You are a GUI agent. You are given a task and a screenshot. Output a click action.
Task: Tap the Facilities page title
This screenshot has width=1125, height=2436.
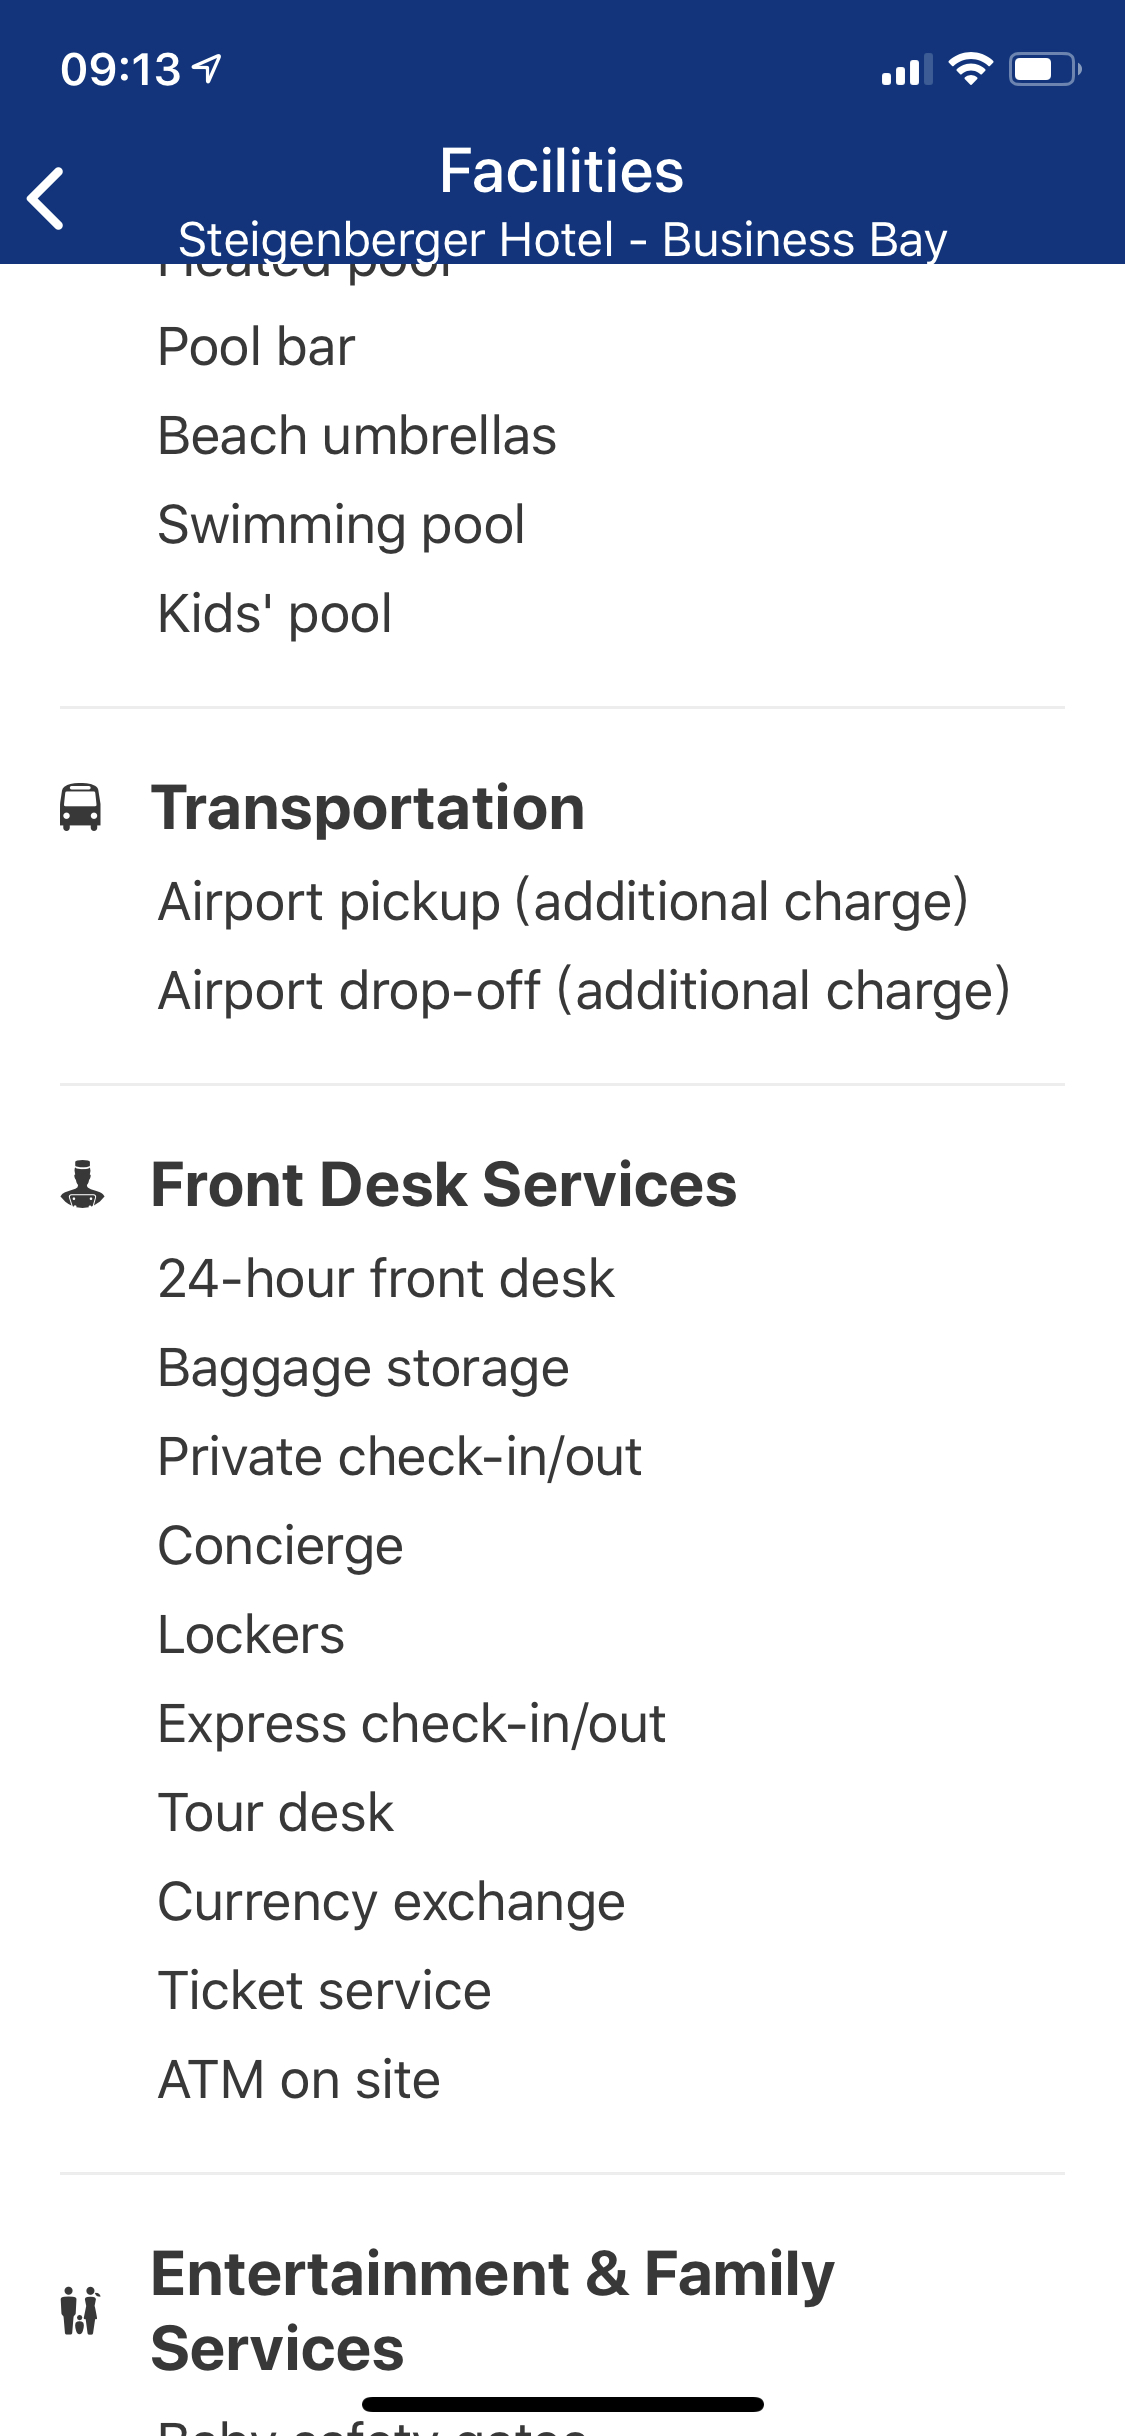561,170
